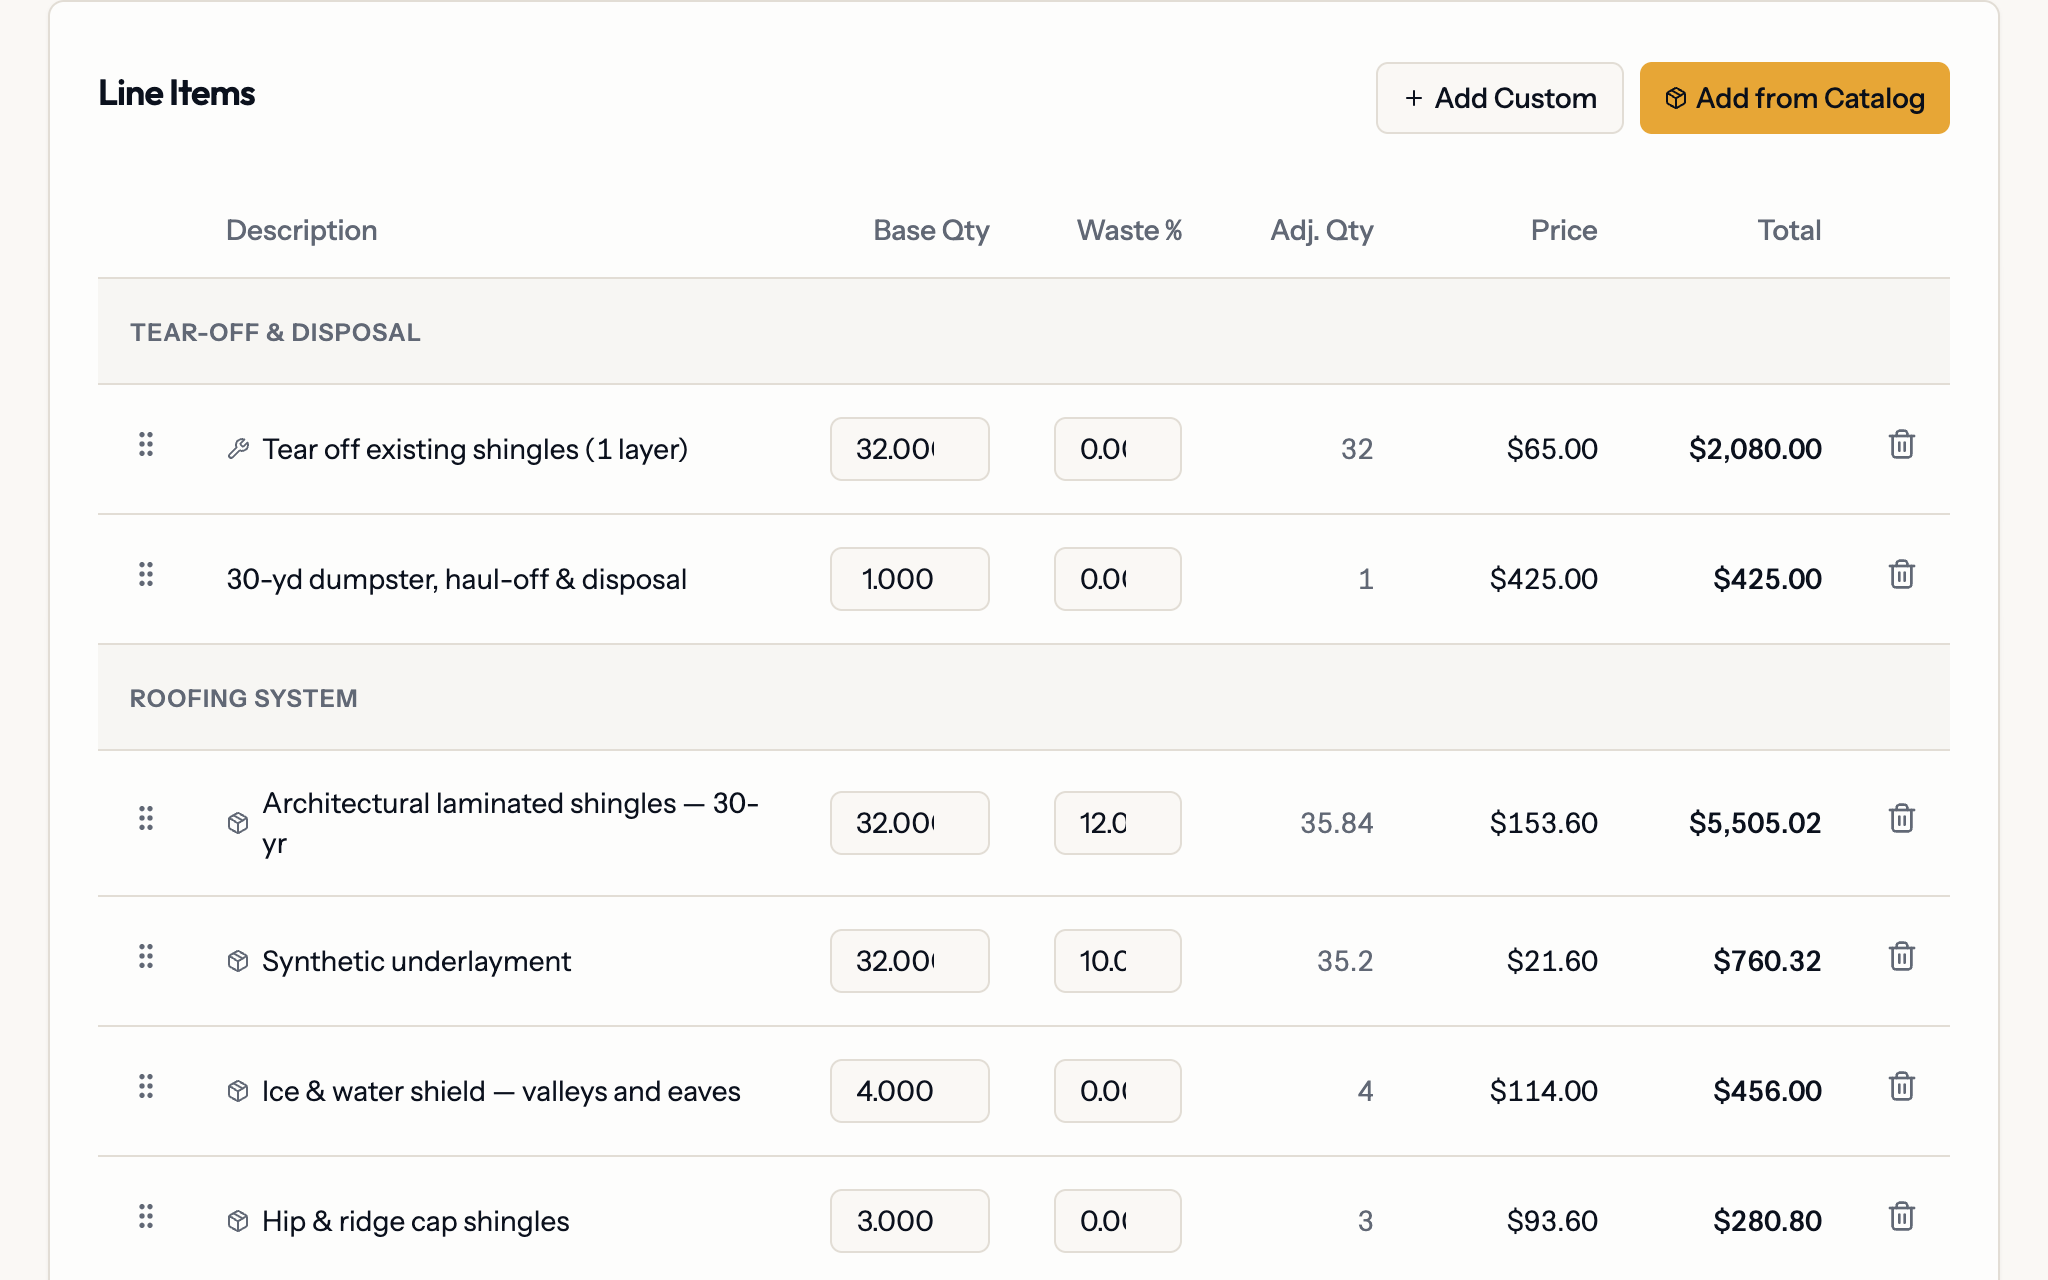Image resolution: width=2048 pixels, height=1280 pixels.
Task: Edit Base Qty for 30-yd dumpster
Action: click(910, 579)
